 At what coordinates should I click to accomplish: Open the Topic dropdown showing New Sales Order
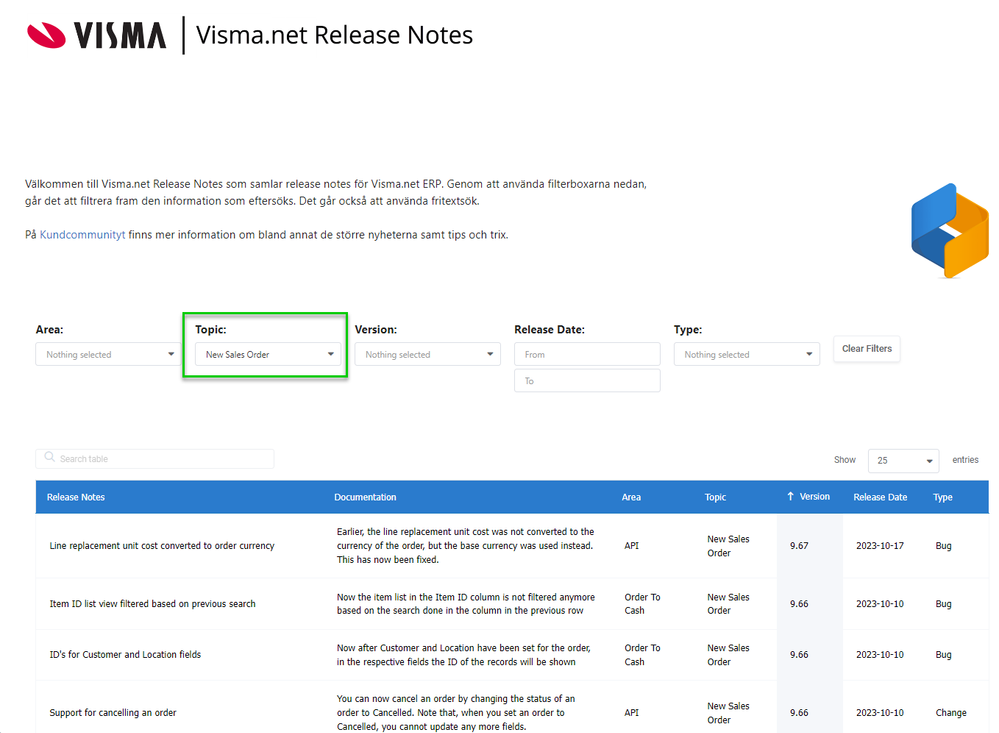[268, 354]
